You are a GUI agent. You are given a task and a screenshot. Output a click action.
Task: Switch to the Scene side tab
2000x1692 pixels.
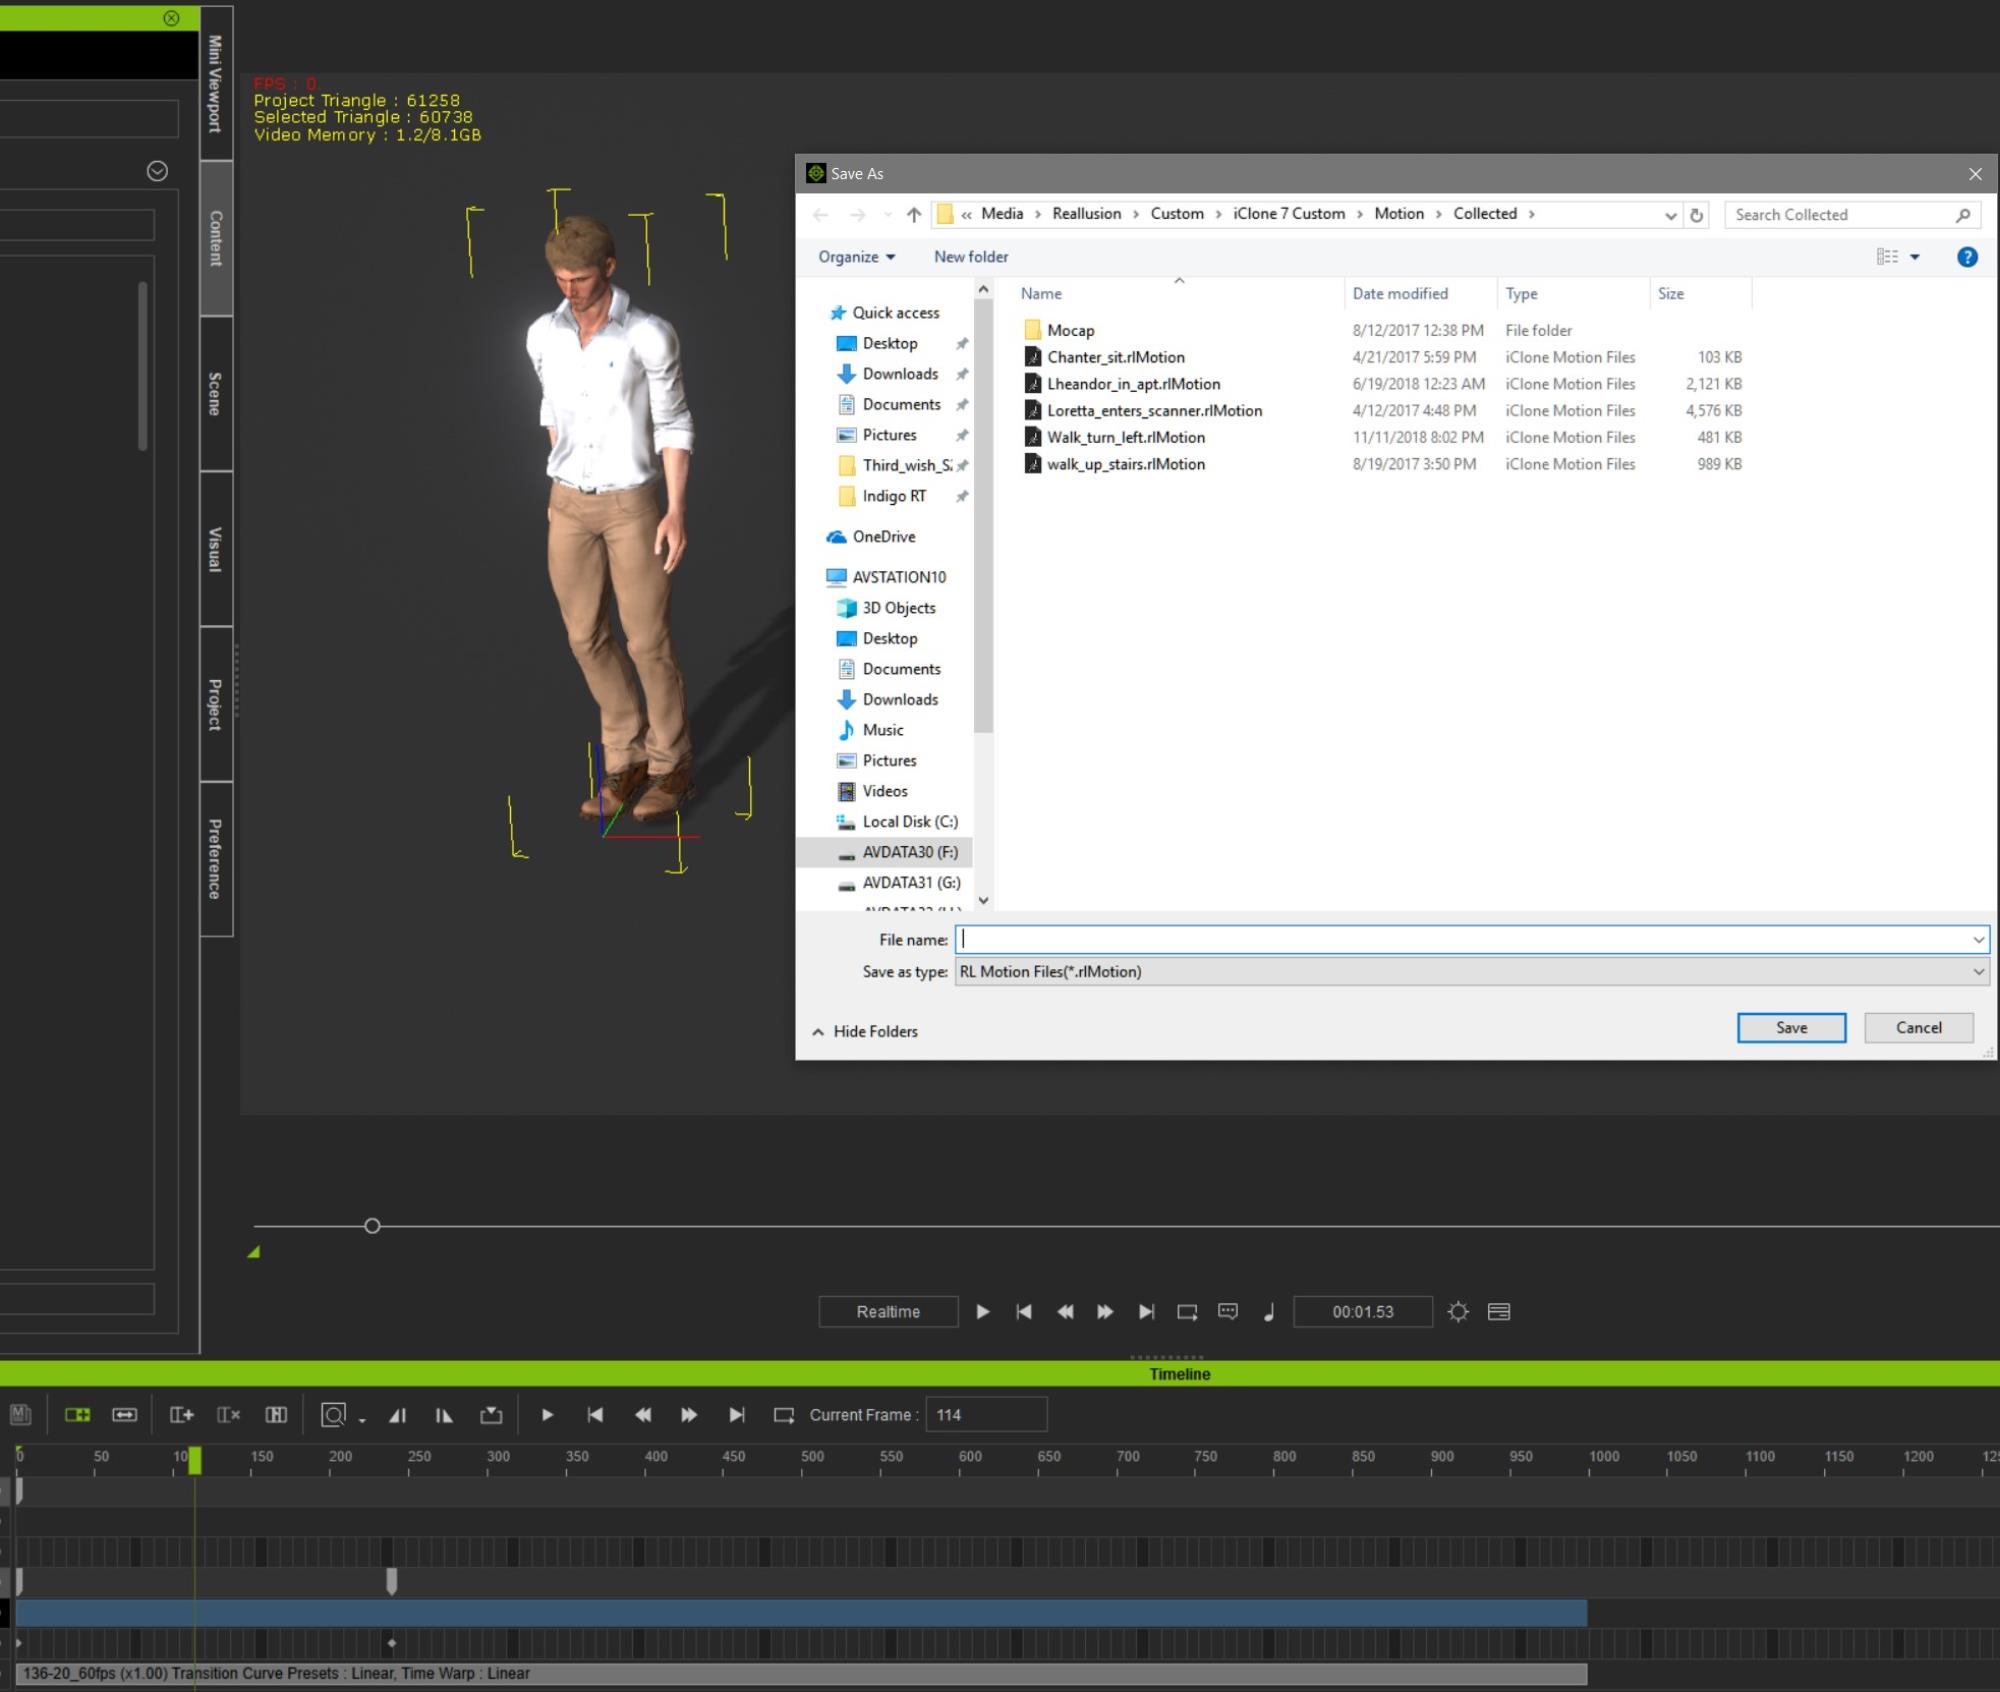pyautogui.click(x=216, y=394)
